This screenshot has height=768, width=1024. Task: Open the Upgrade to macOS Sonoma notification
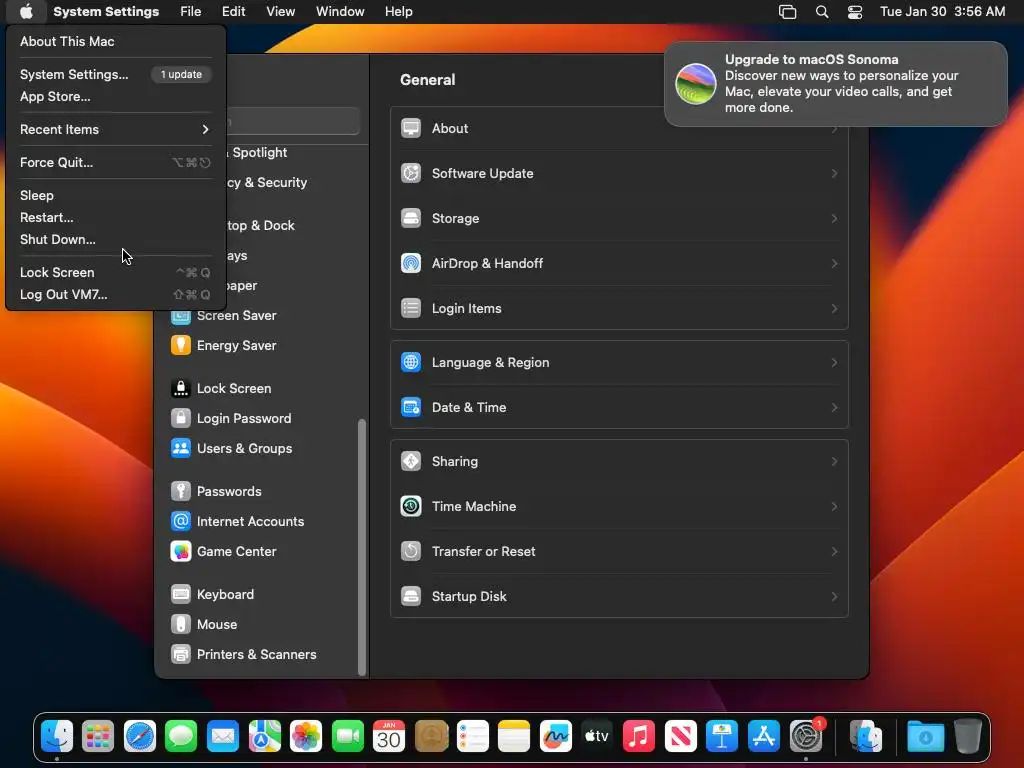(835, 84)
